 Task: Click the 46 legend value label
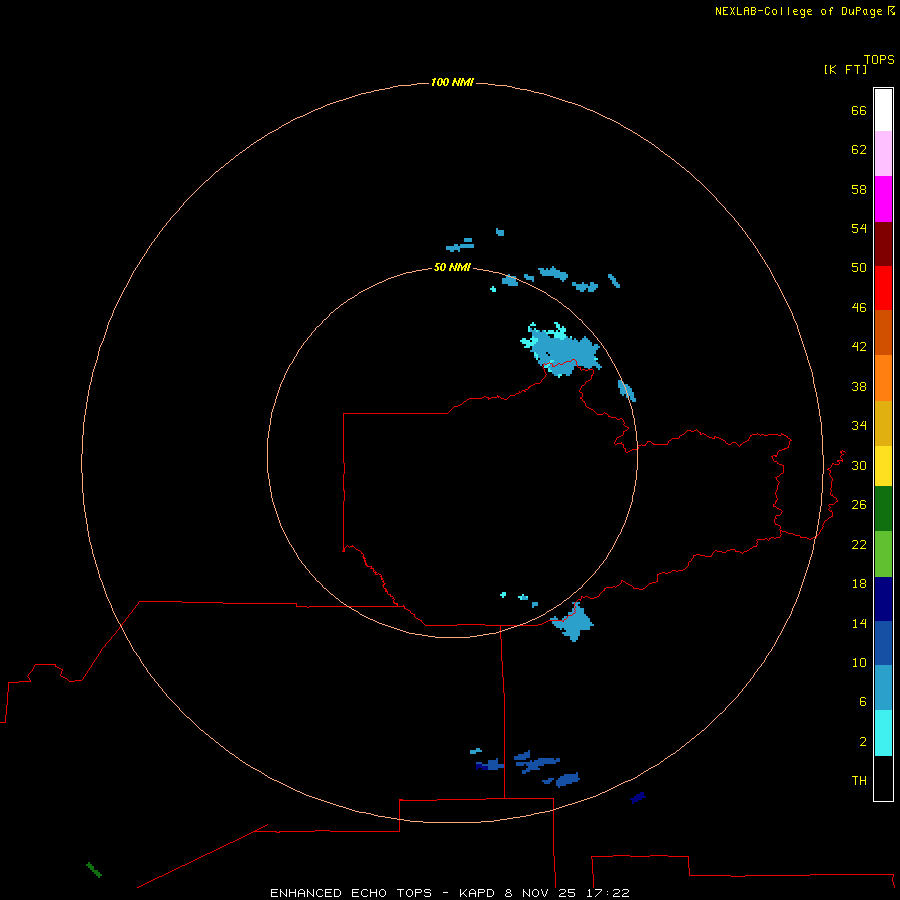[859, 308]
